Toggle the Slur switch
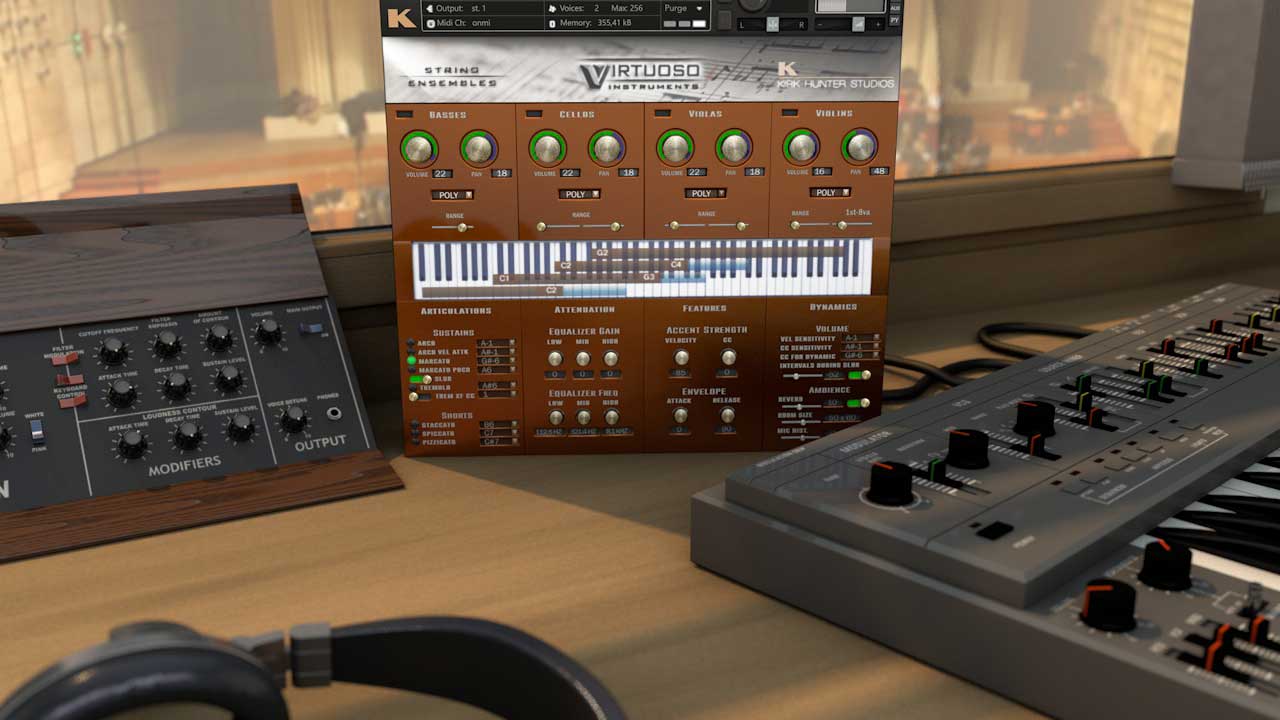Viewport: 1280px width, 720px height. click(420, 379)
